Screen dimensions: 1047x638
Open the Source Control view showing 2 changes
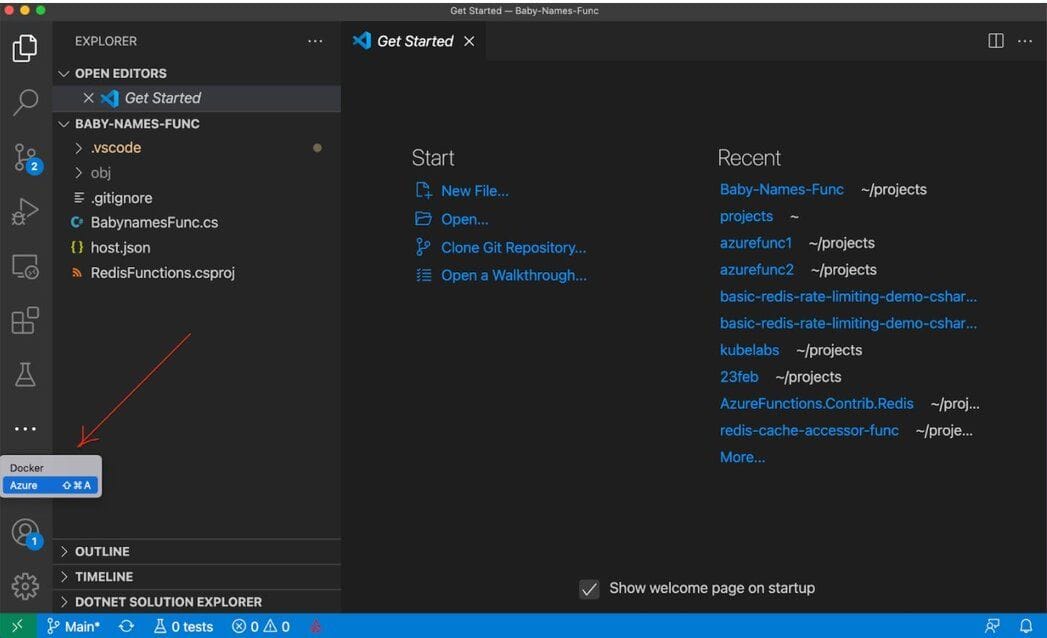click(x=26, y=158)
